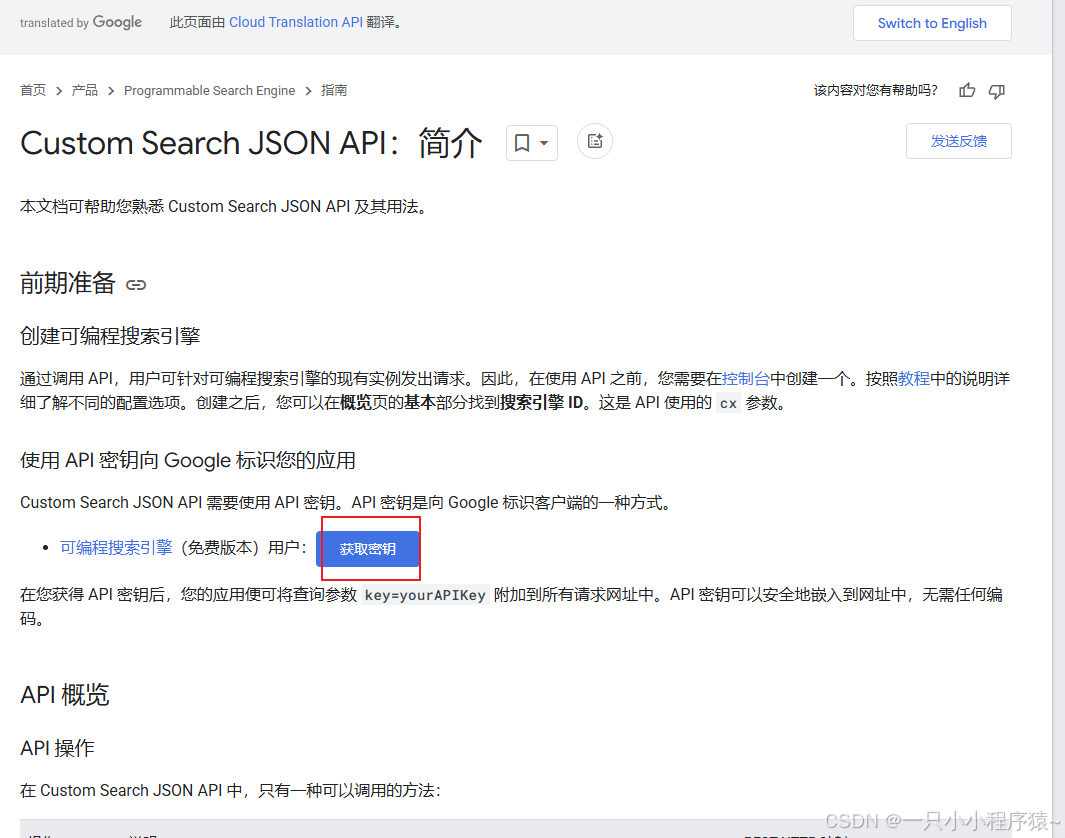The height and width of the screenshot is (838, 1065).
Task: Click the blue 获取密钥 button
Action: pyautogui.click(x=367, y=549)
